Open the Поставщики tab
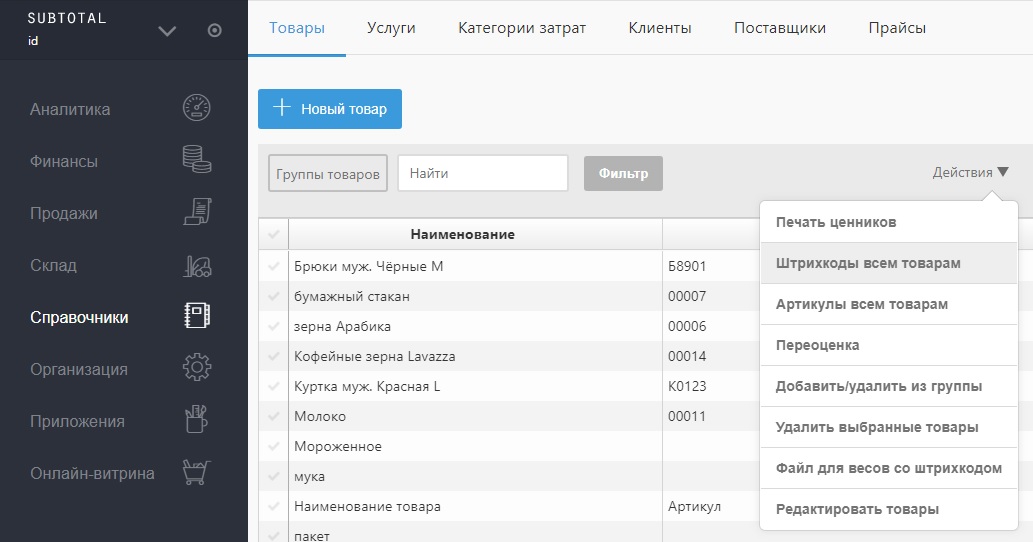This screenshot has height=542, width=1033. coord(780,28)
